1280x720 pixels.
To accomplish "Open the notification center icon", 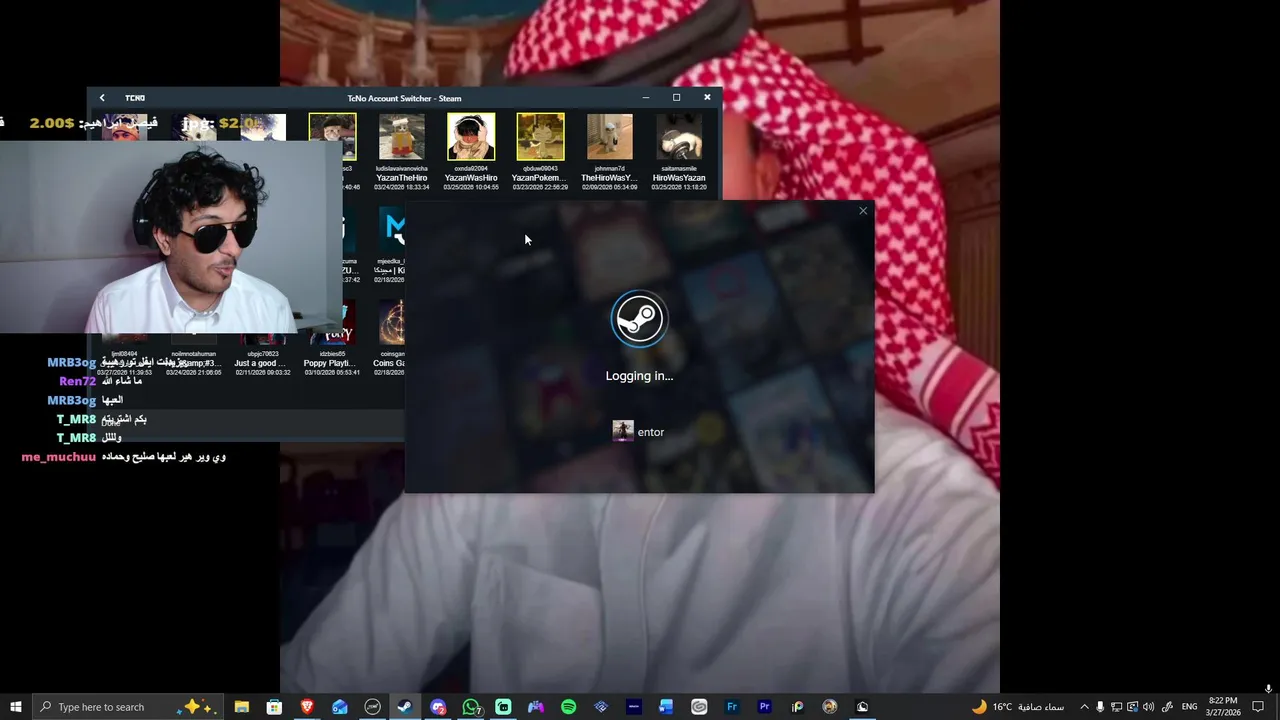I will click(1259, 707).
